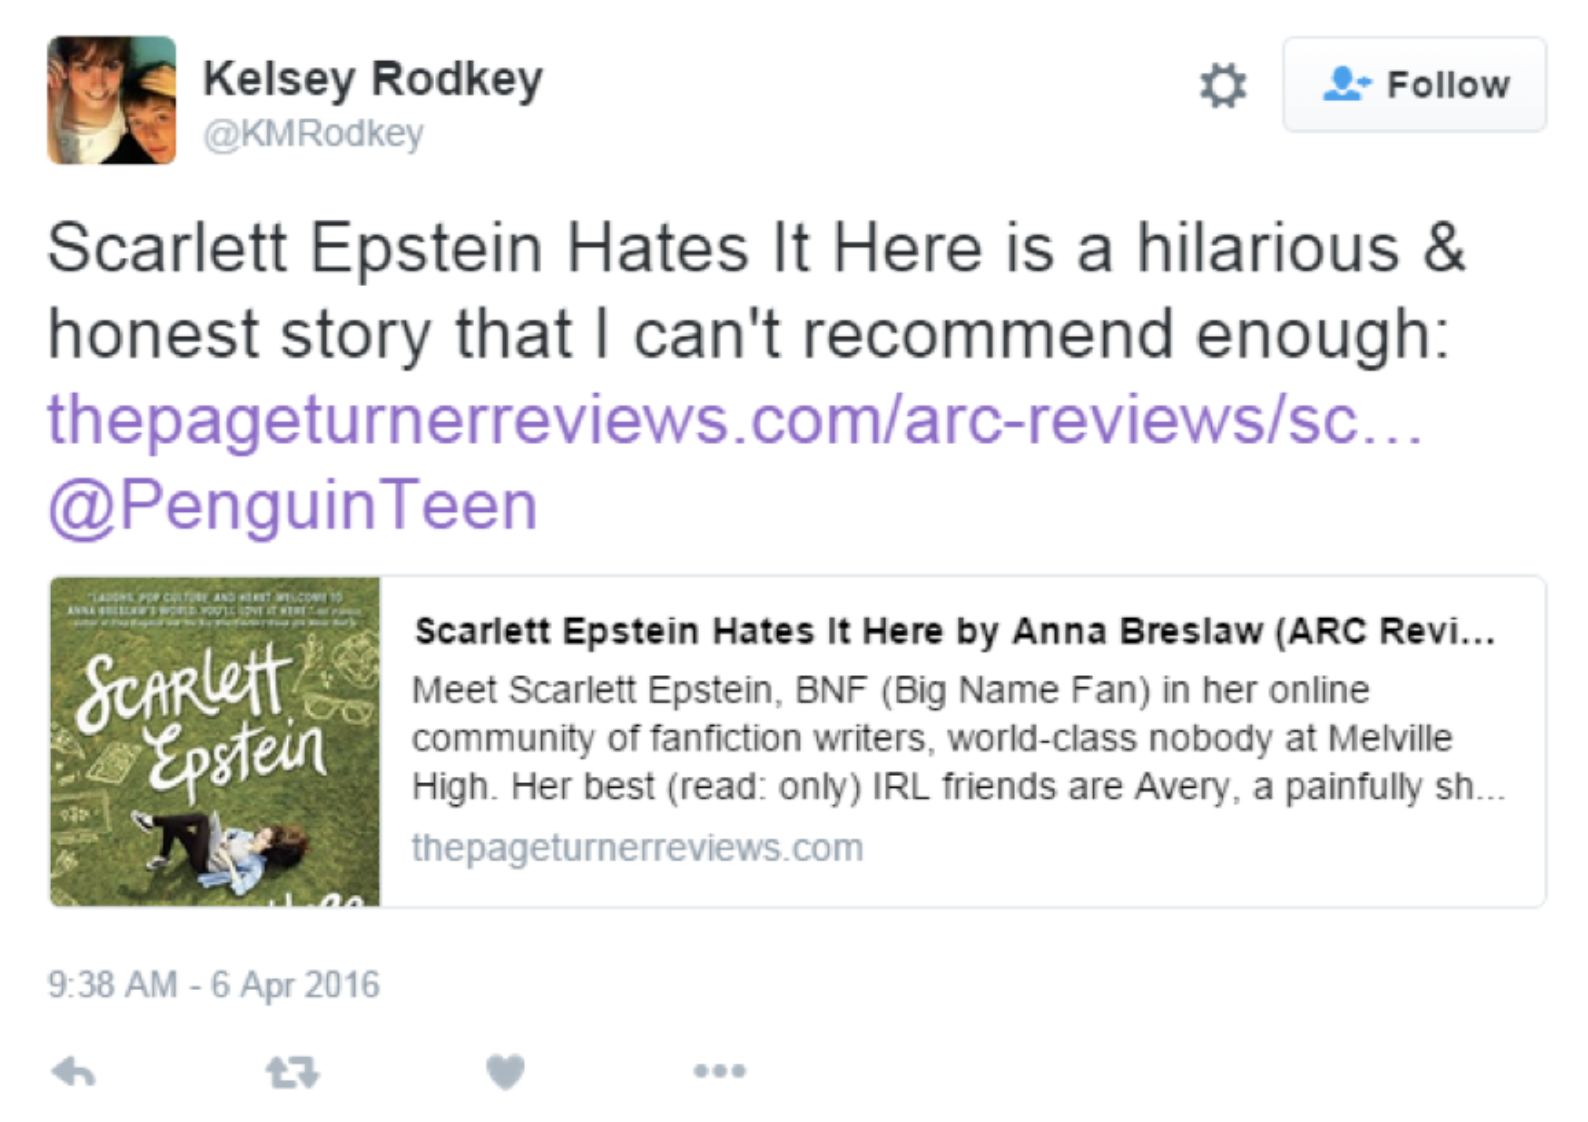Click the gray thepageturnerreviews.com card domain
Image resolution: width=1588 pixels, height=1122 pixels.
click(637, 847)
